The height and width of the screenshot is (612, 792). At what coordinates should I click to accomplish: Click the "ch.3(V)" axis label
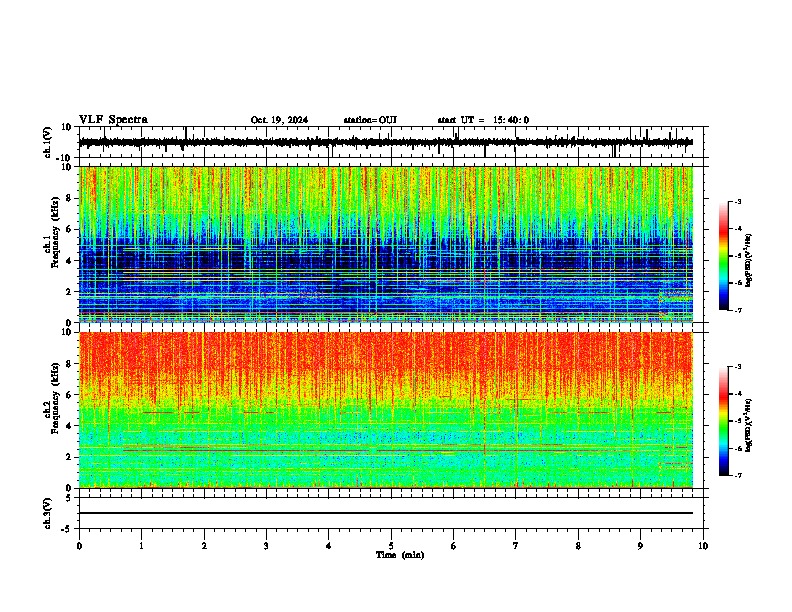[x=48, y=513]
